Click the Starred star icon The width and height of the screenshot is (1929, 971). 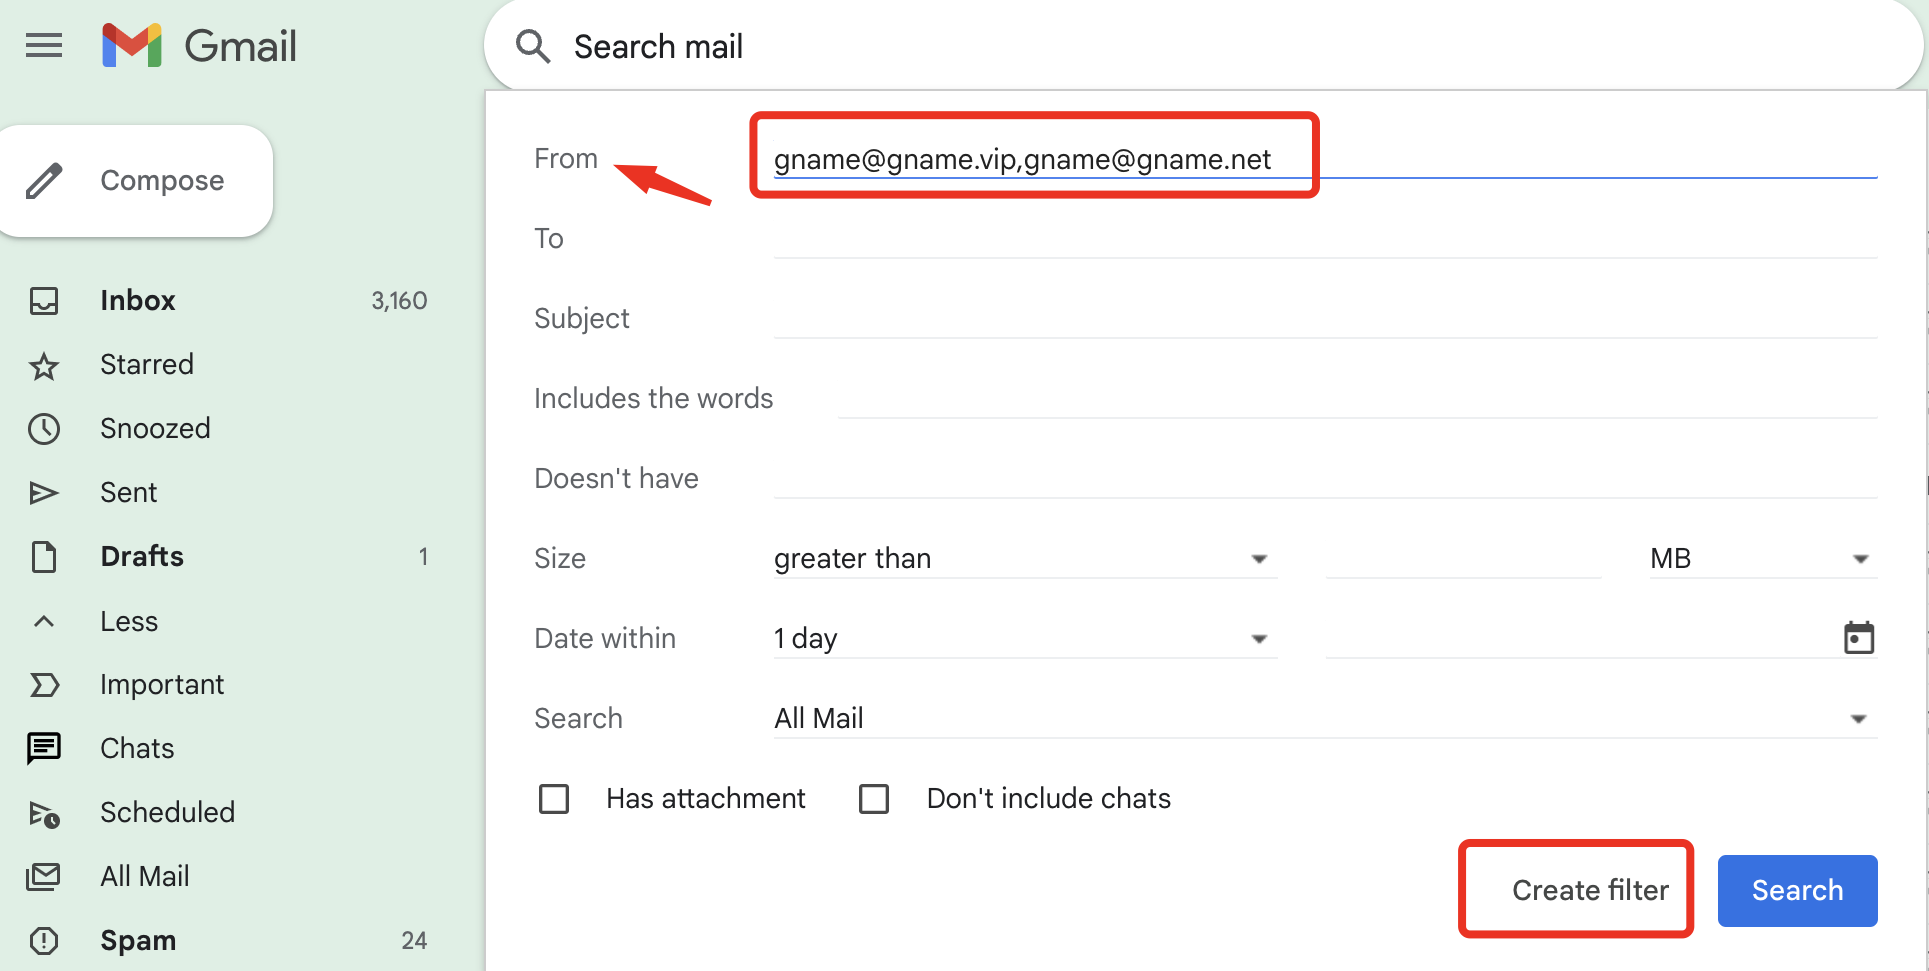click(44, 366)
